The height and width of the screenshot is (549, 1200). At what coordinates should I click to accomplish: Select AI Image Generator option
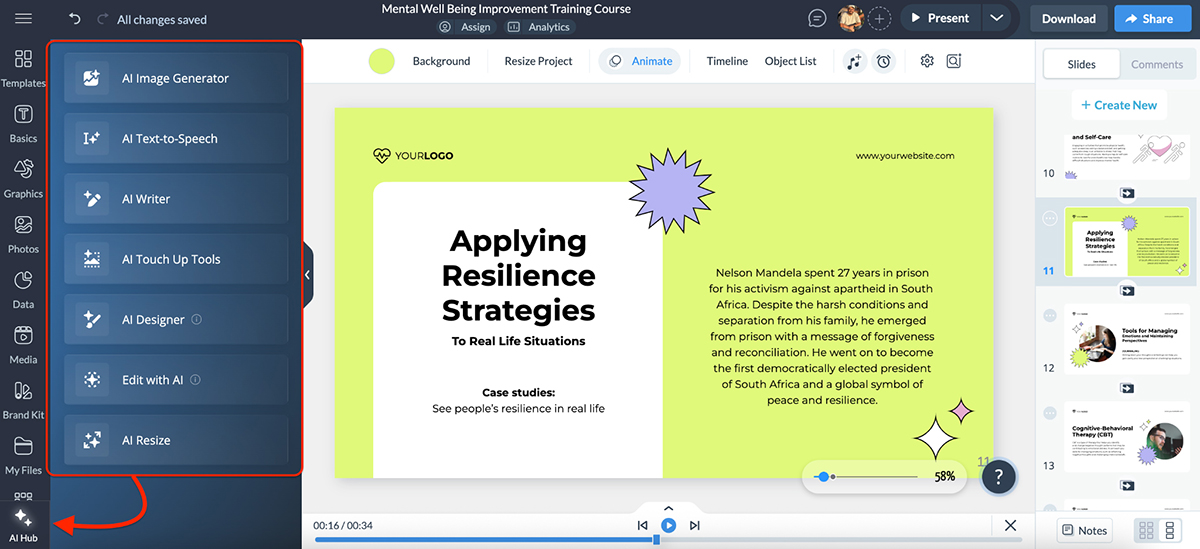click(176, 78)
